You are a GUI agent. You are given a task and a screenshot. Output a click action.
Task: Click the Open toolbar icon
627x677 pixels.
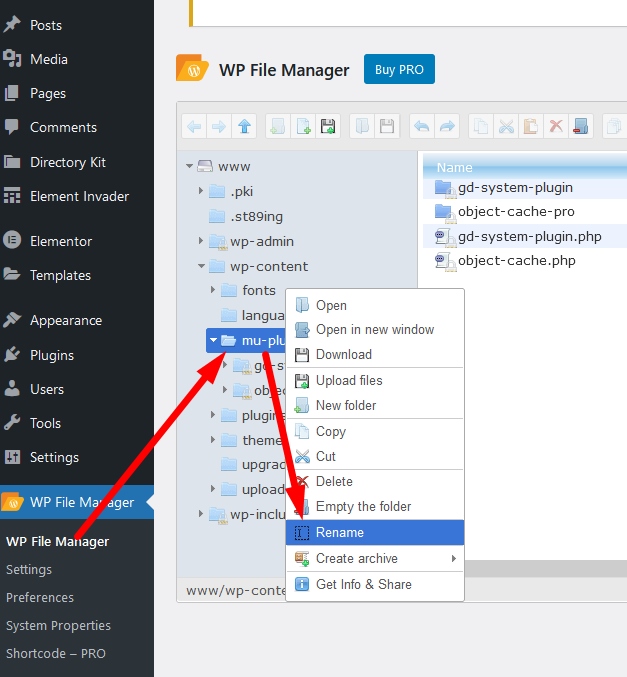point(362,127)
